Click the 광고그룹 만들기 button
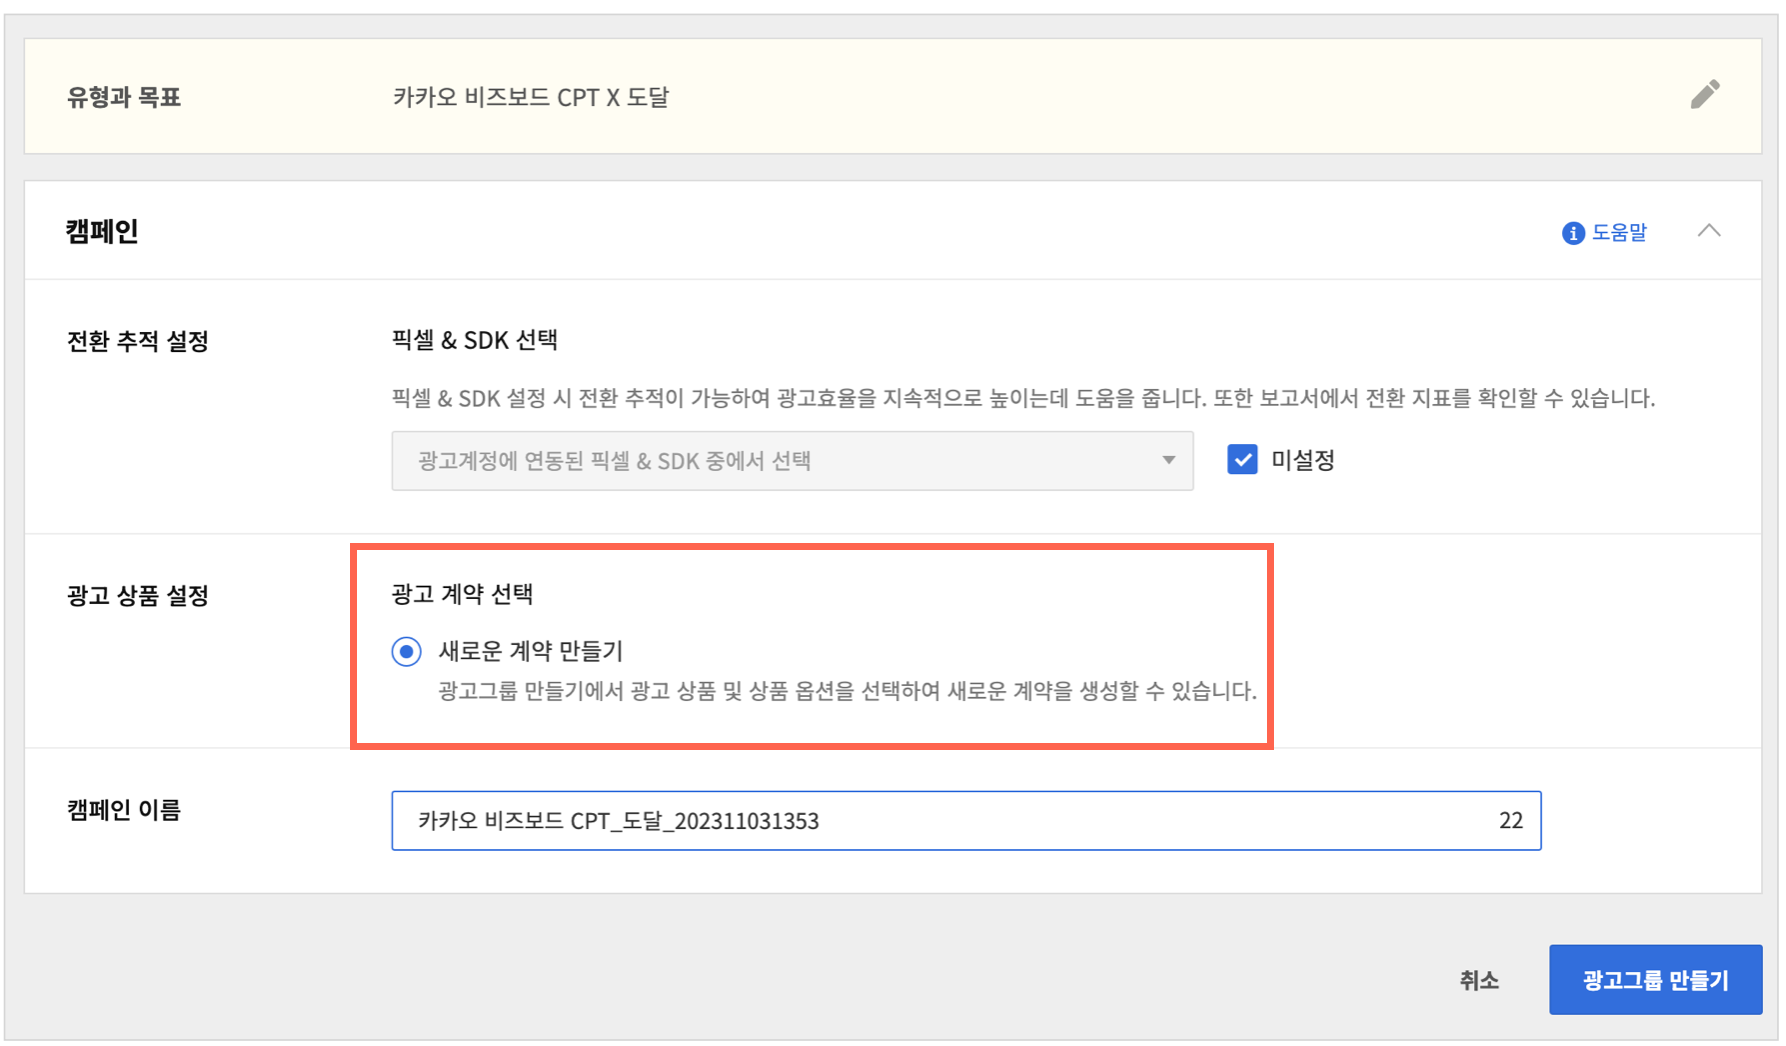This screenshot has height=1046, width=1786. (1655, 980)
